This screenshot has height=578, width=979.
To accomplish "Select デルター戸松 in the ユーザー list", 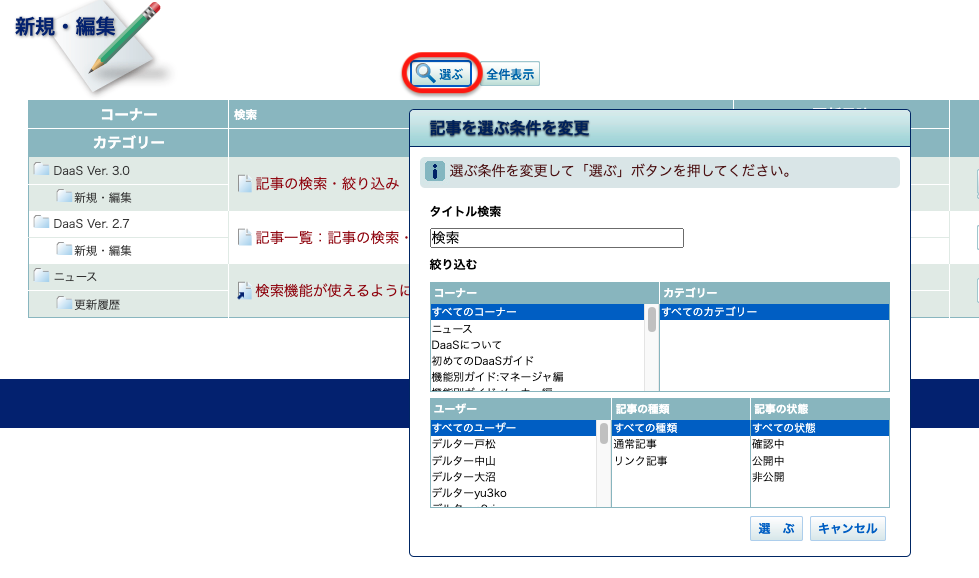I will [463, 444].
